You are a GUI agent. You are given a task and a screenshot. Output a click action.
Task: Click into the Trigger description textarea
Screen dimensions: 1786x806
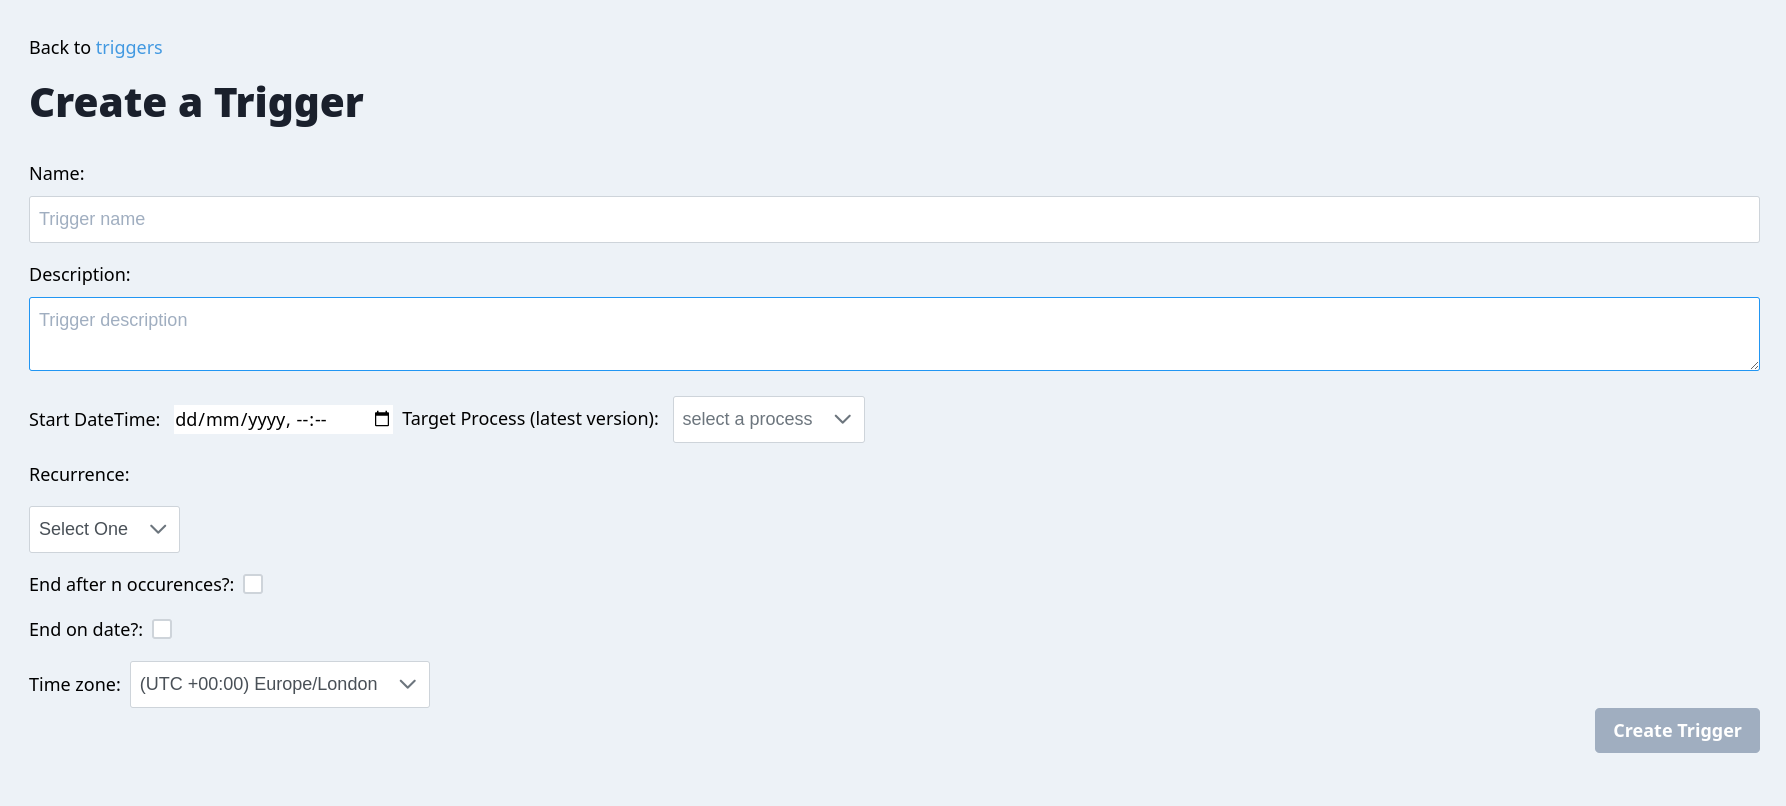click(893, 334)
